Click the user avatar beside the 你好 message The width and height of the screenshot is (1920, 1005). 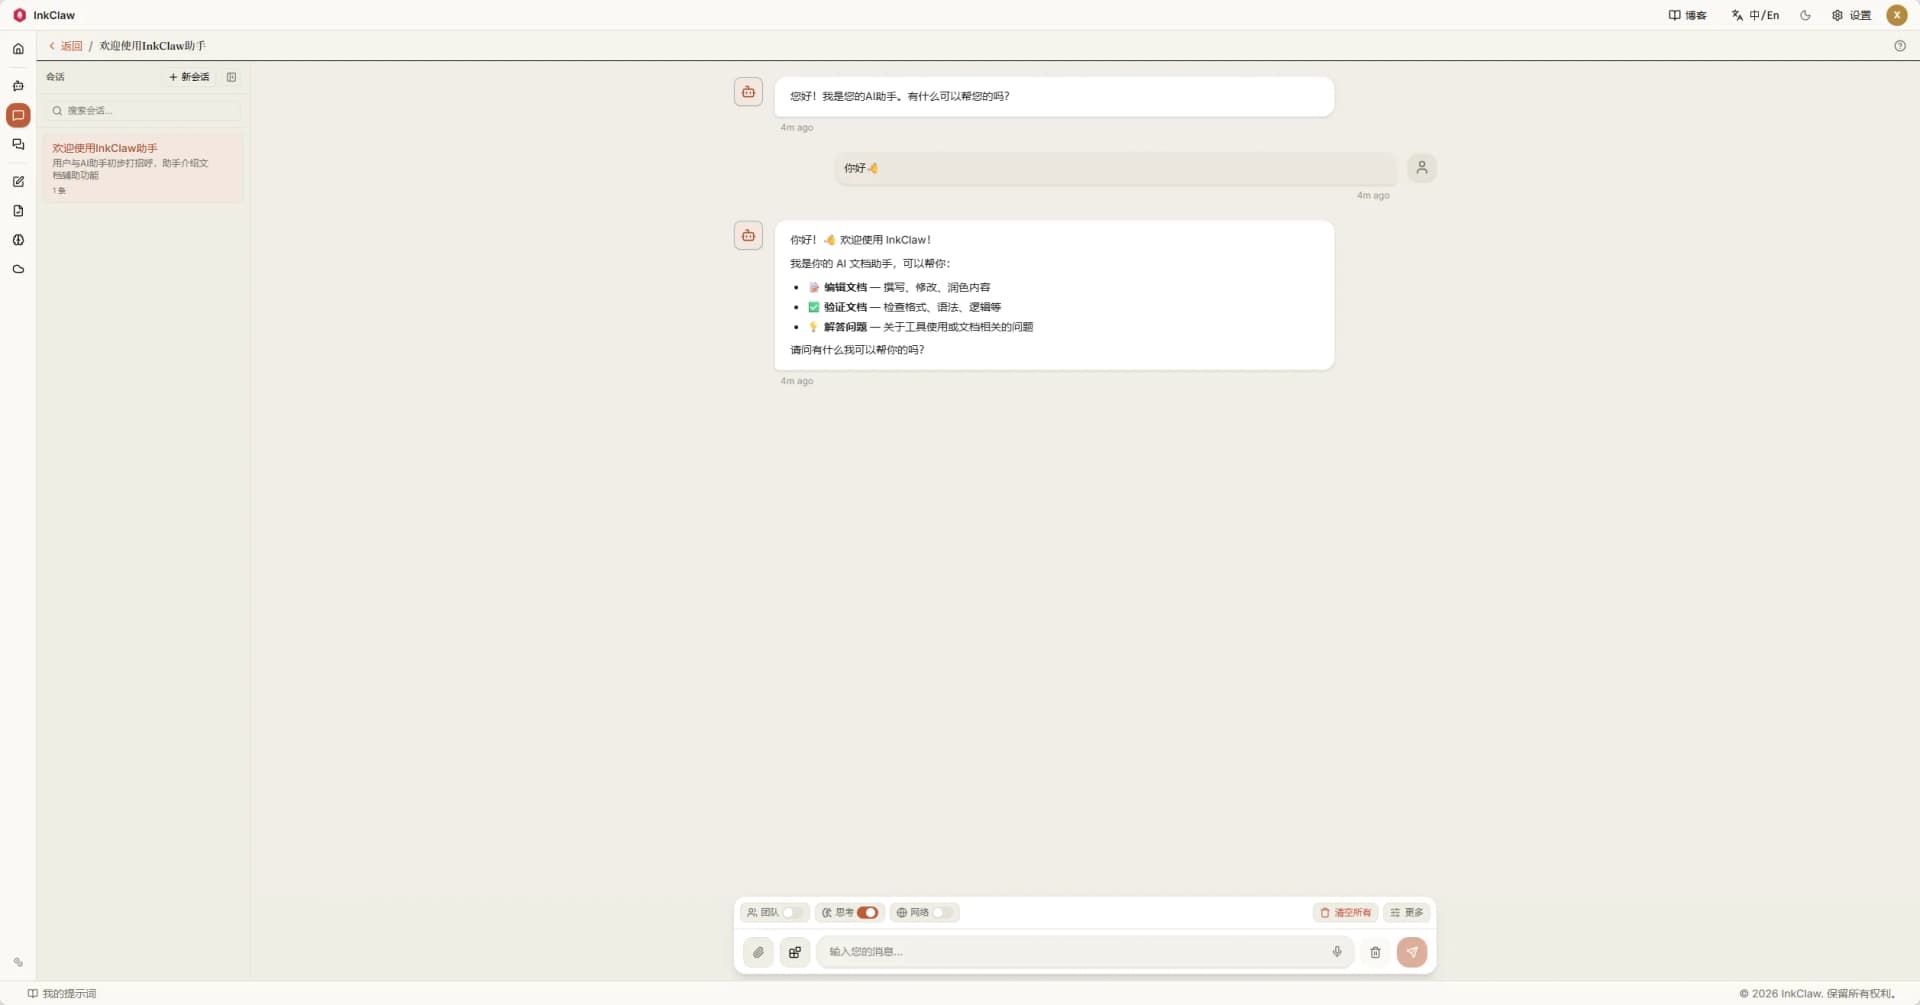coord(1422,168)
